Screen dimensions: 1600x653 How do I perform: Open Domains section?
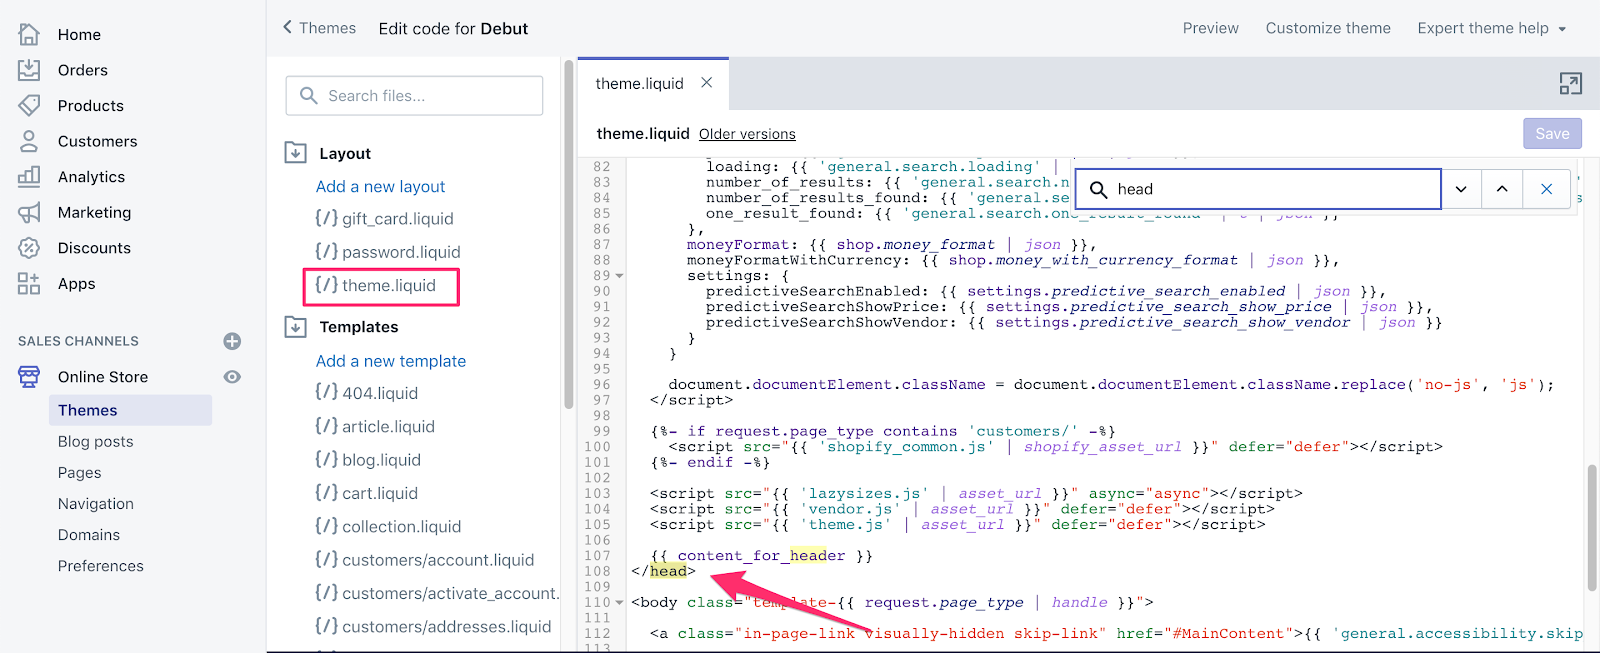[88, 535]
